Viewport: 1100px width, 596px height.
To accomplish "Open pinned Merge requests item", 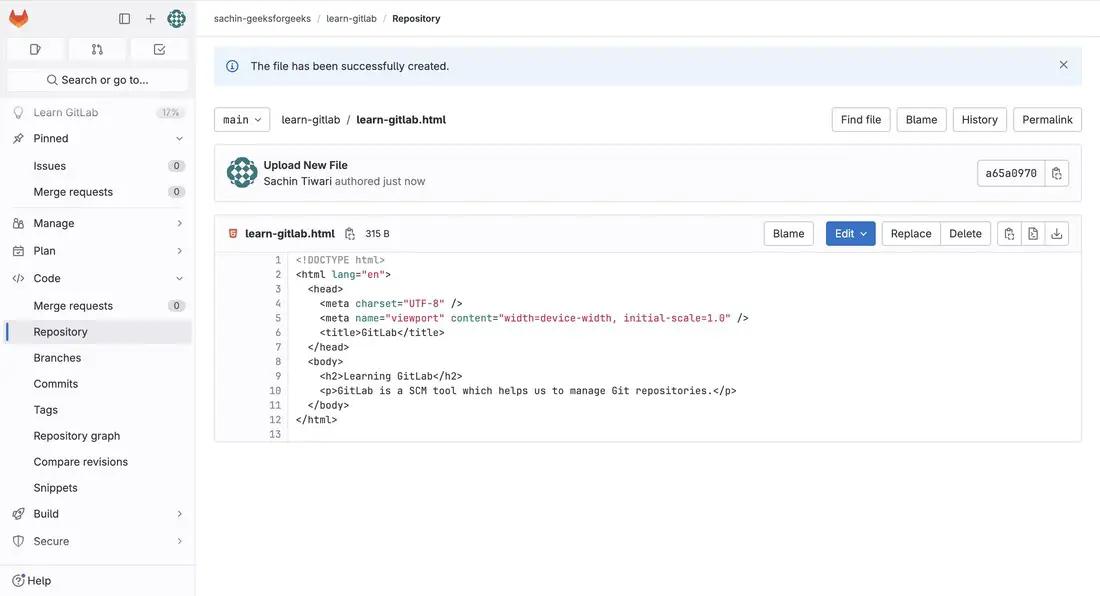I will click(98, 191).
